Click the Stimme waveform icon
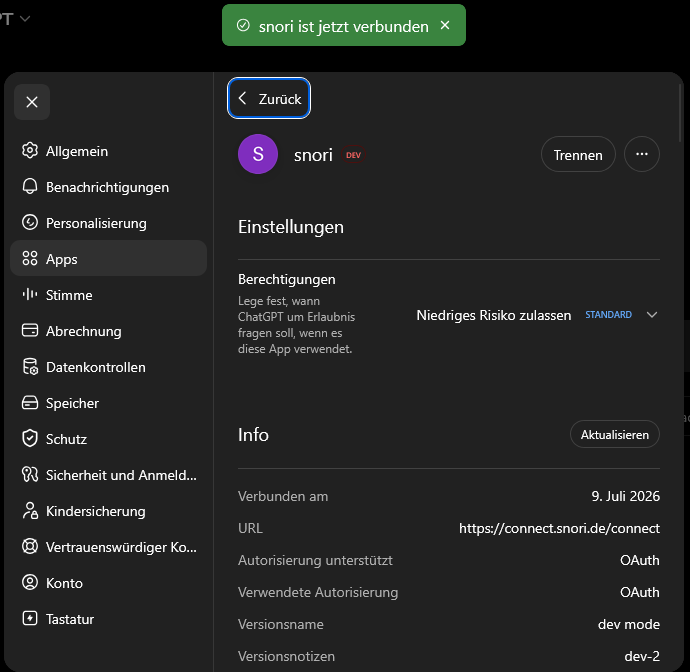 pos(30,294)
